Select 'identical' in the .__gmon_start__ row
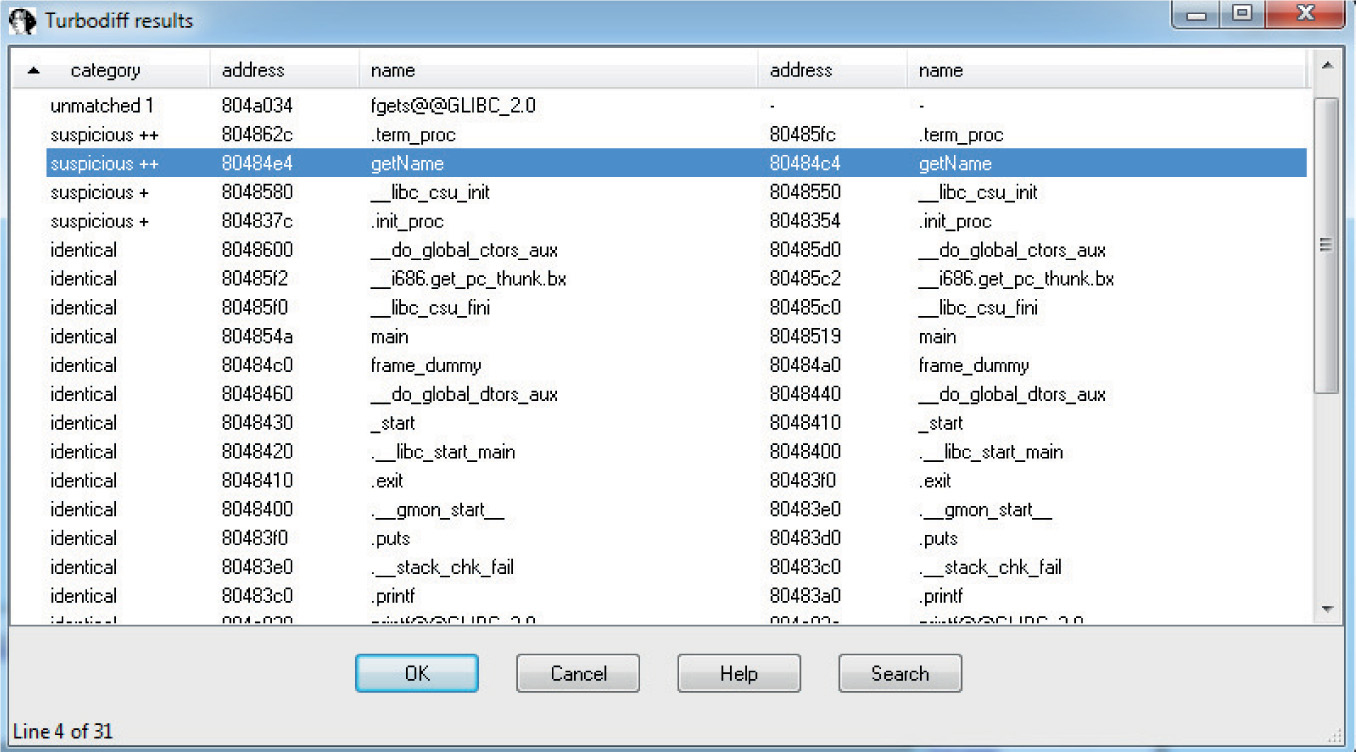The width and height of the screenshot is (1356, 752). (83, 510)
